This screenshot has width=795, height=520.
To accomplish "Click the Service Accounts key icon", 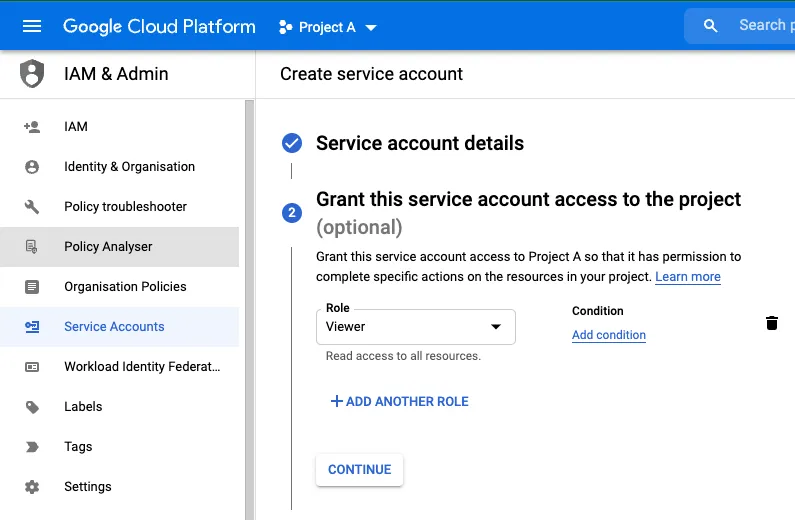I will 32,327.
